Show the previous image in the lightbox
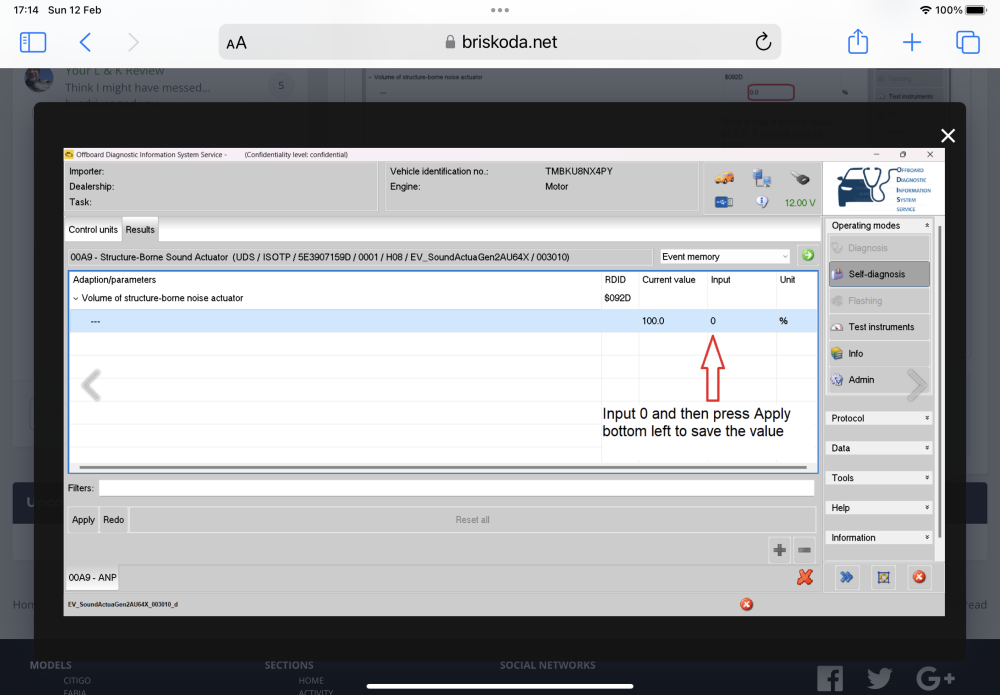 (91, 385)
